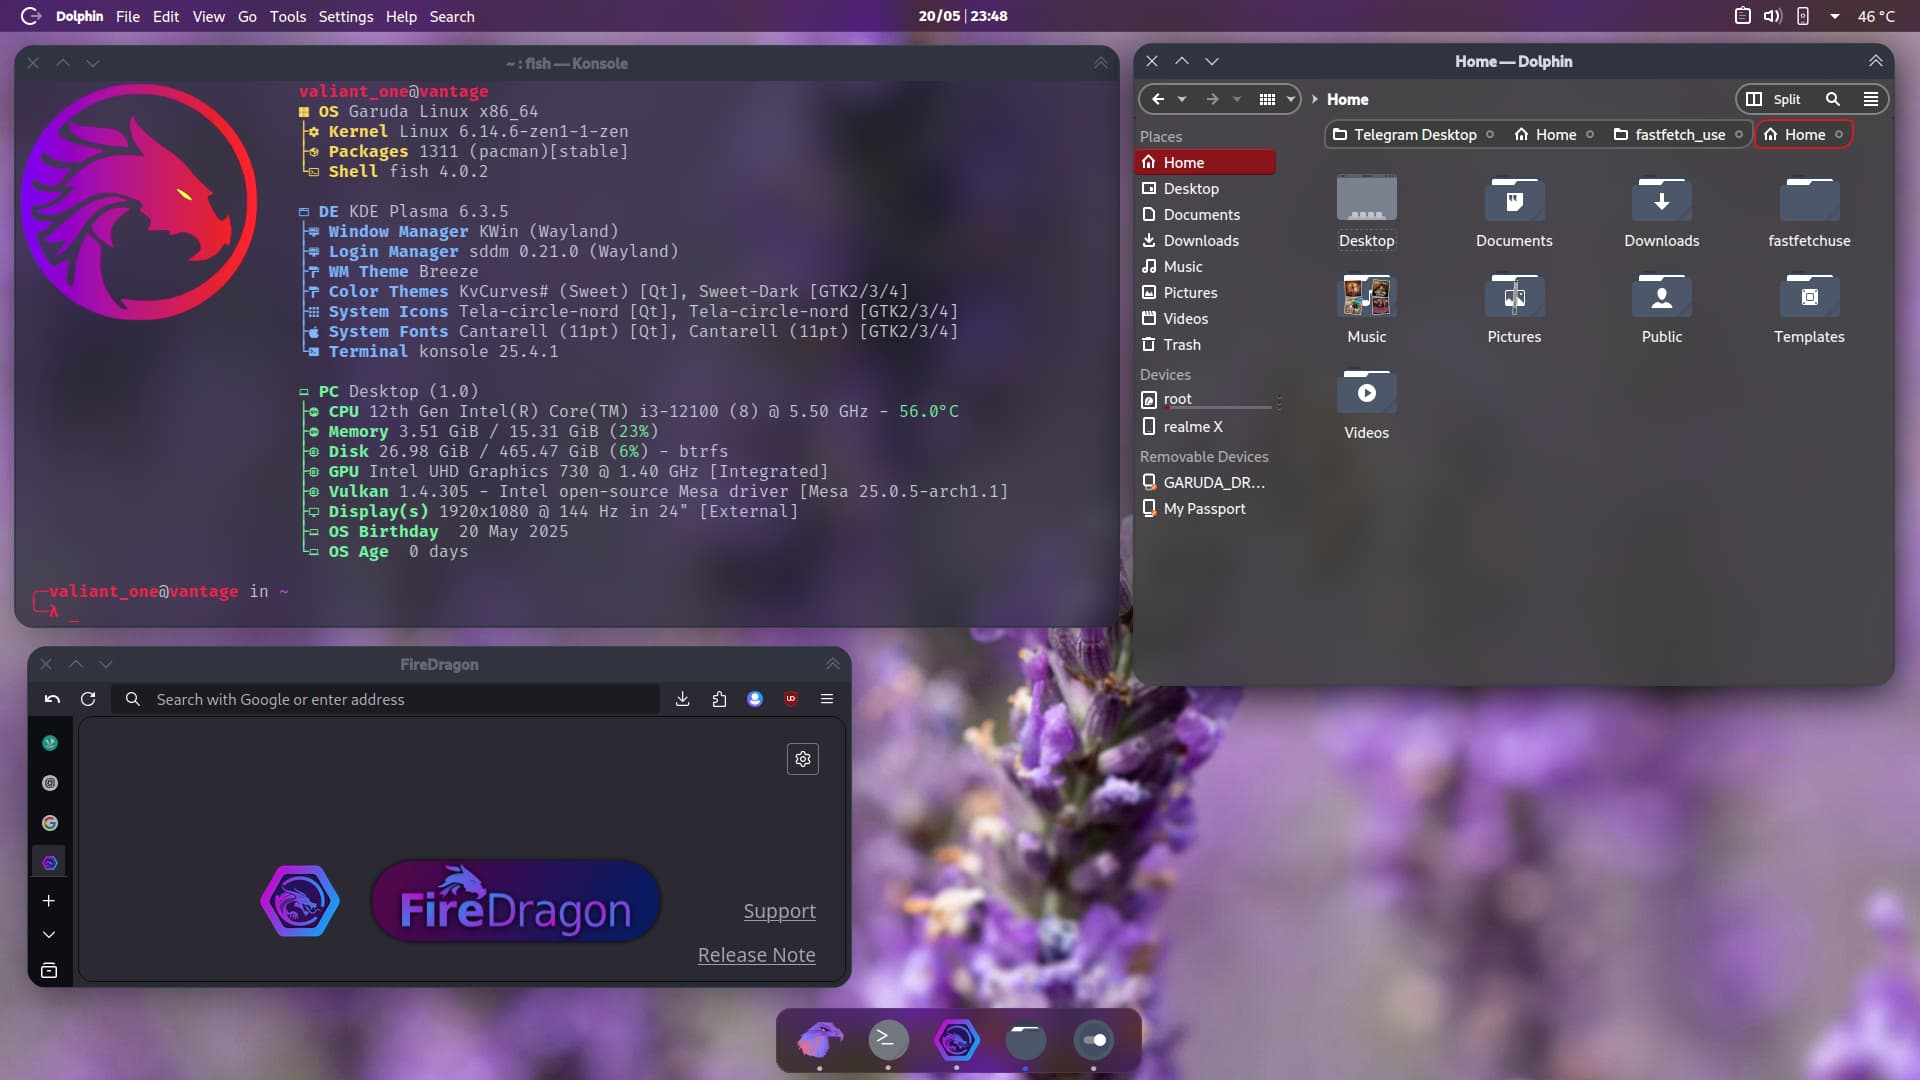Click the volume icon in system tray
The height and width of the screenshot is (1080, 1920).
coord(1772,16)
